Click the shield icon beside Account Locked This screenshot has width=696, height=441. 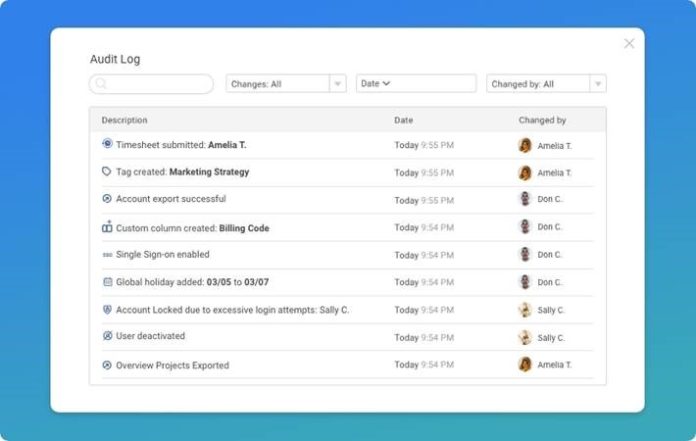click(x=107, y=309)
